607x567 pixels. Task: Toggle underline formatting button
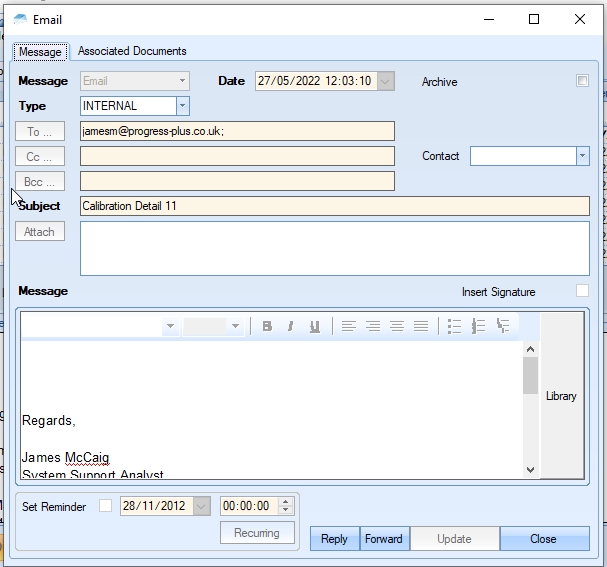click(315, 326)
